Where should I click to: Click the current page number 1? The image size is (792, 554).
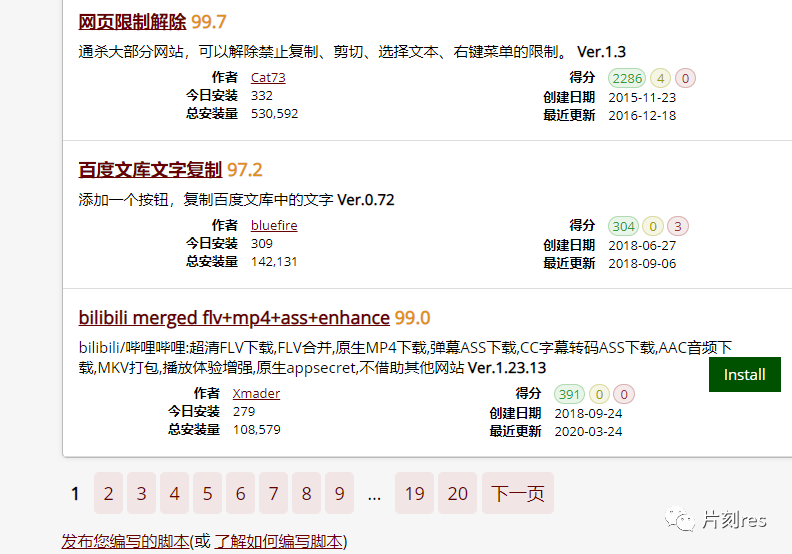point(75,493)
